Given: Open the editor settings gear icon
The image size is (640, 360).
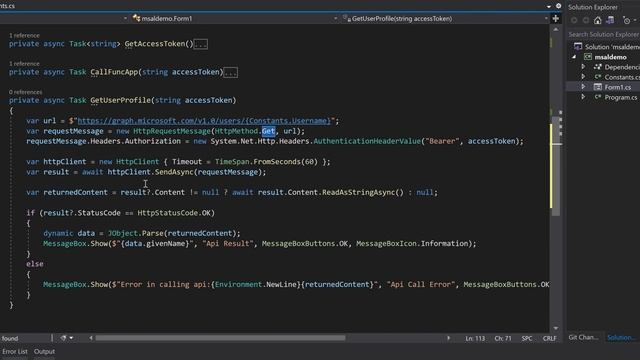Looking at the screenshot, I should [558, 6].
